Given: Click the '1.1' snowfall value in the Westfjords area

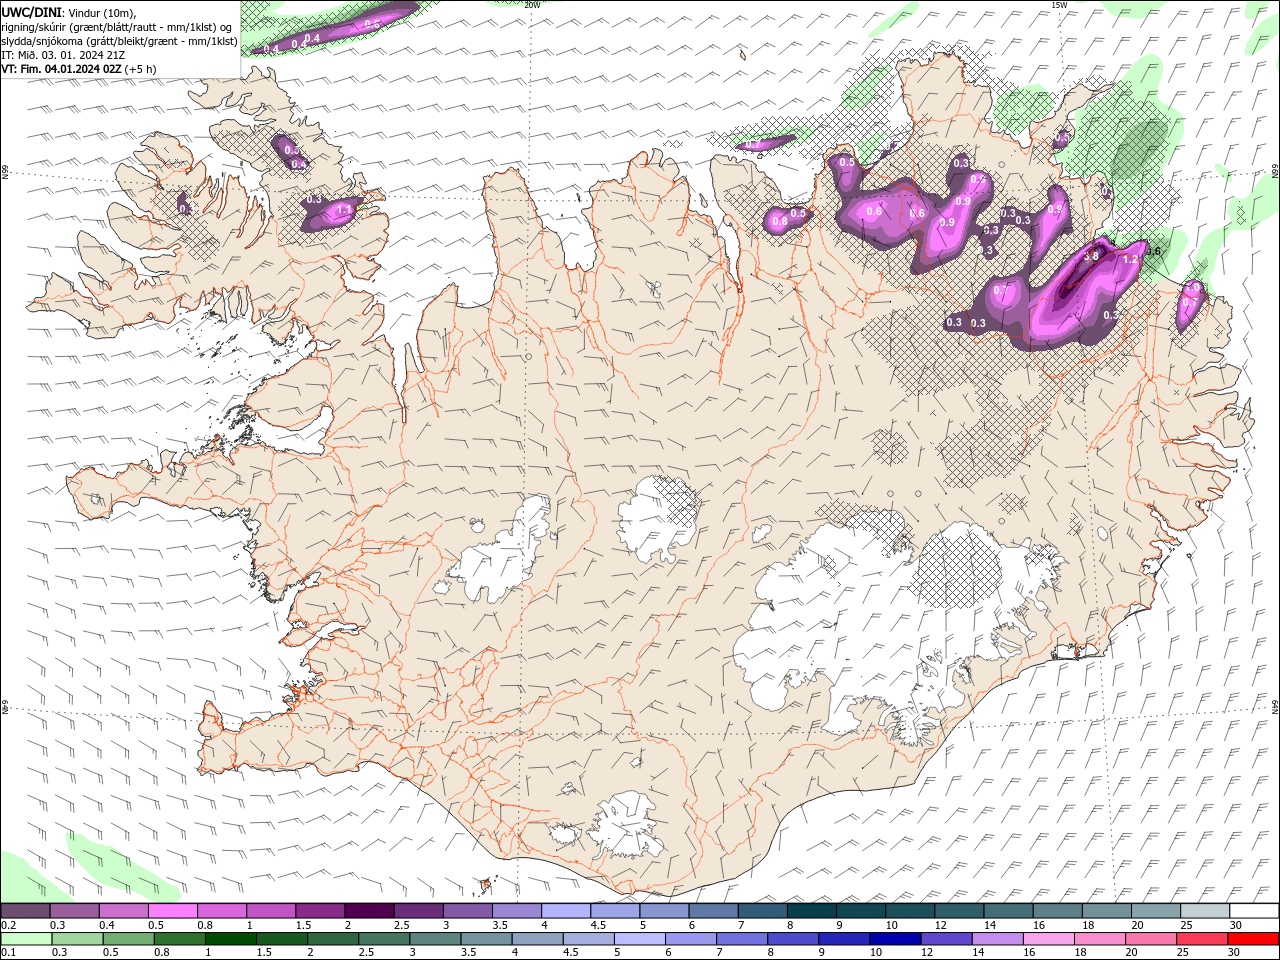Looking at the screenshot, I should click(x=344, y=210).
